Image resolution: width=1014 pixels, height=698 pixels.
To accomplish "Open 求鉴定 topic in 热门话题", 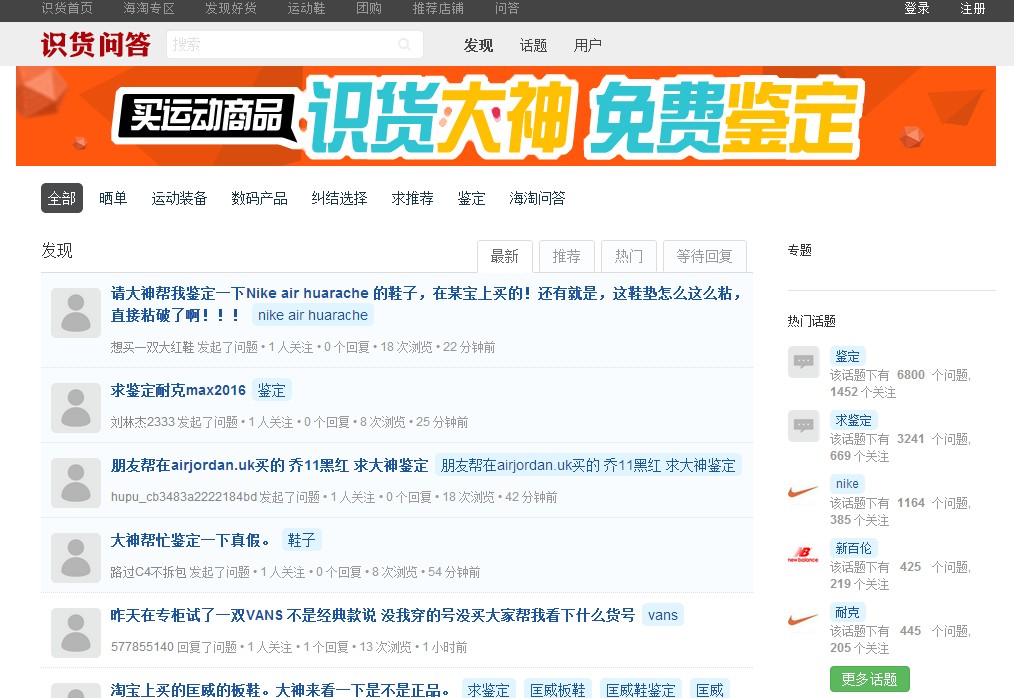I will click(854, 420).
